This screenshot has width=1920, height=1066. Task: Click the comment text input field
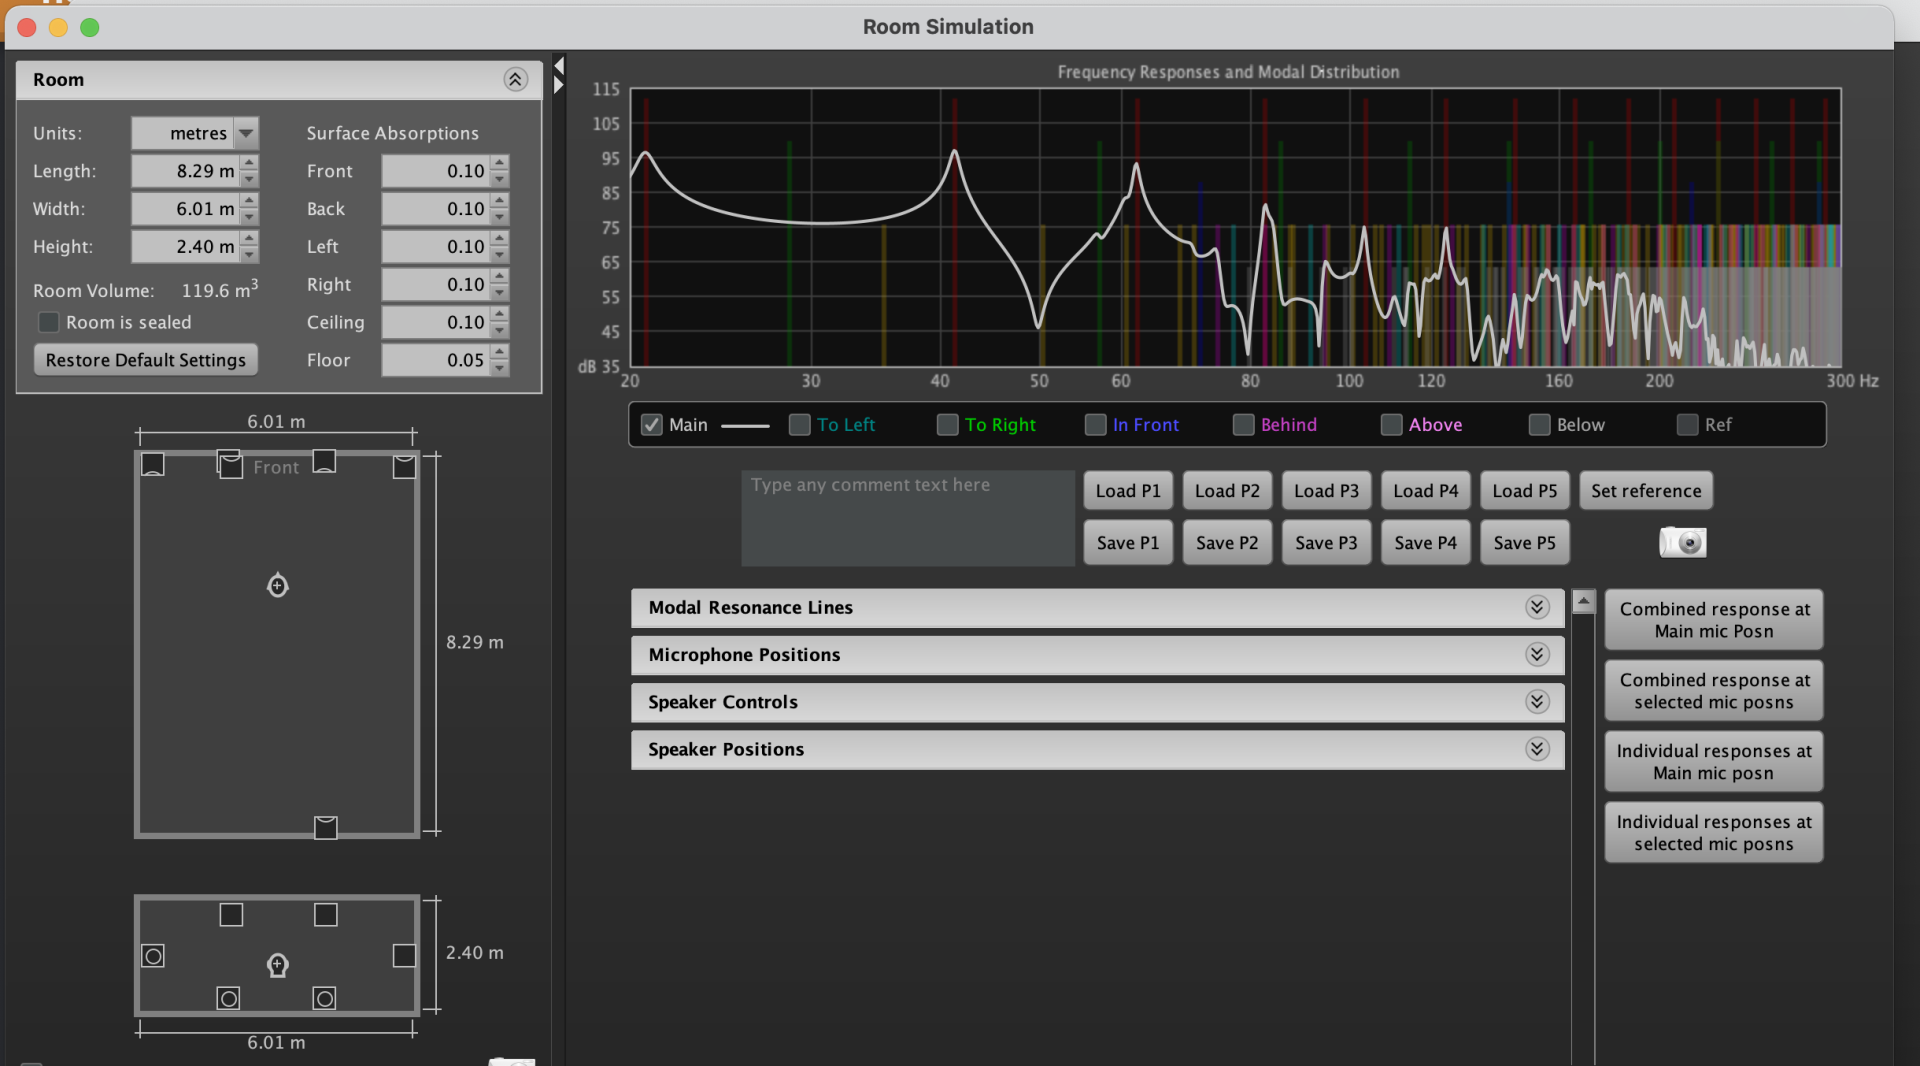pos(907,518)
